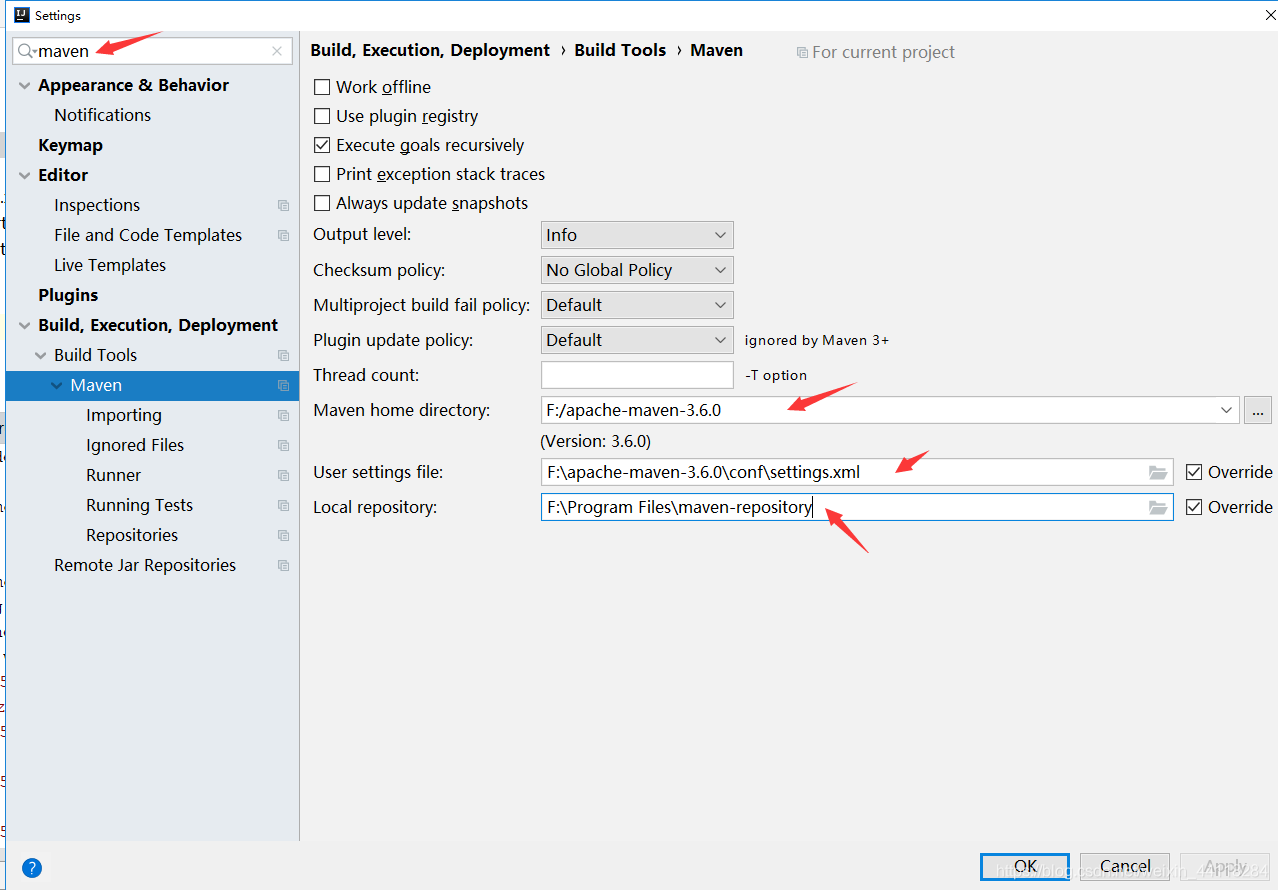Viewport: 1278px width, 890px height.
Task: Click the '-T option' hint text
Action: [776, 375]
